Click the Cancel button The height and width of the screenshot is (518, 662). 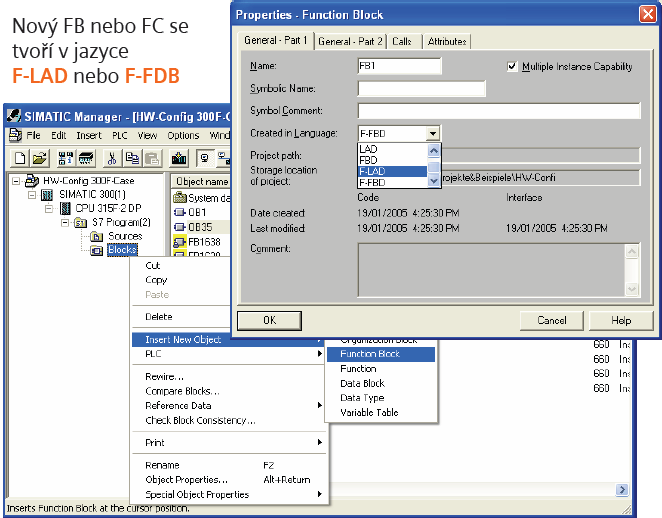(x=552, y=320)
